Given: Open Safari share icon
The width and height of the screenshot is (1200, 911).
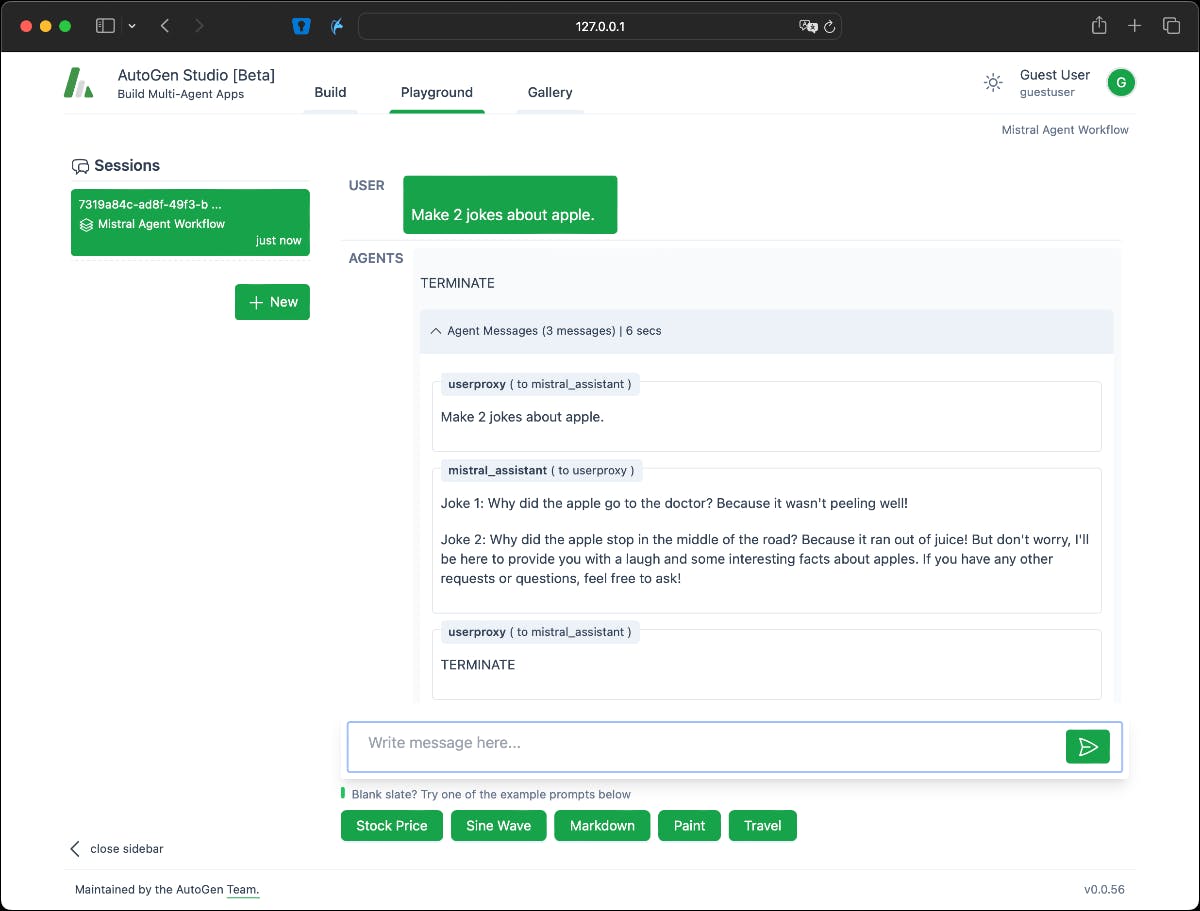Looking at the screenshot, I should coord(1099,26).
